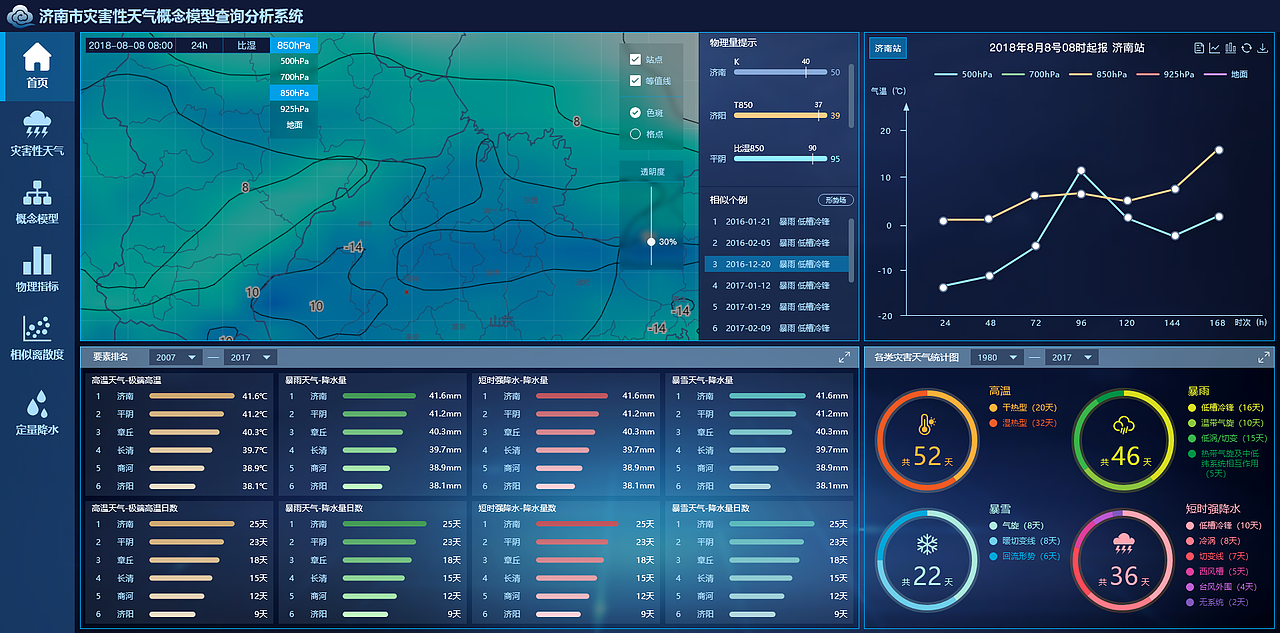This screenshot has height=633, width=1280.
Task: Open the 2018-08-08 08:00 date selector
Action: coord(130,45)
